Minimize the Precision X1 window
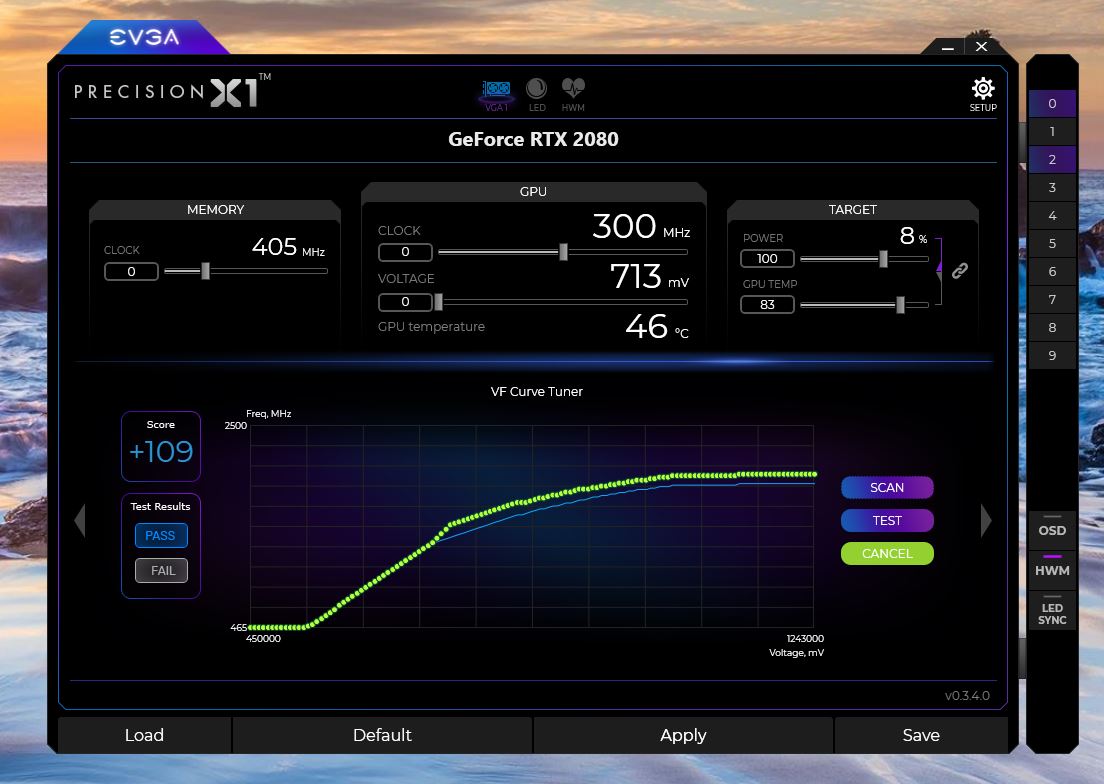 [948, 48]
